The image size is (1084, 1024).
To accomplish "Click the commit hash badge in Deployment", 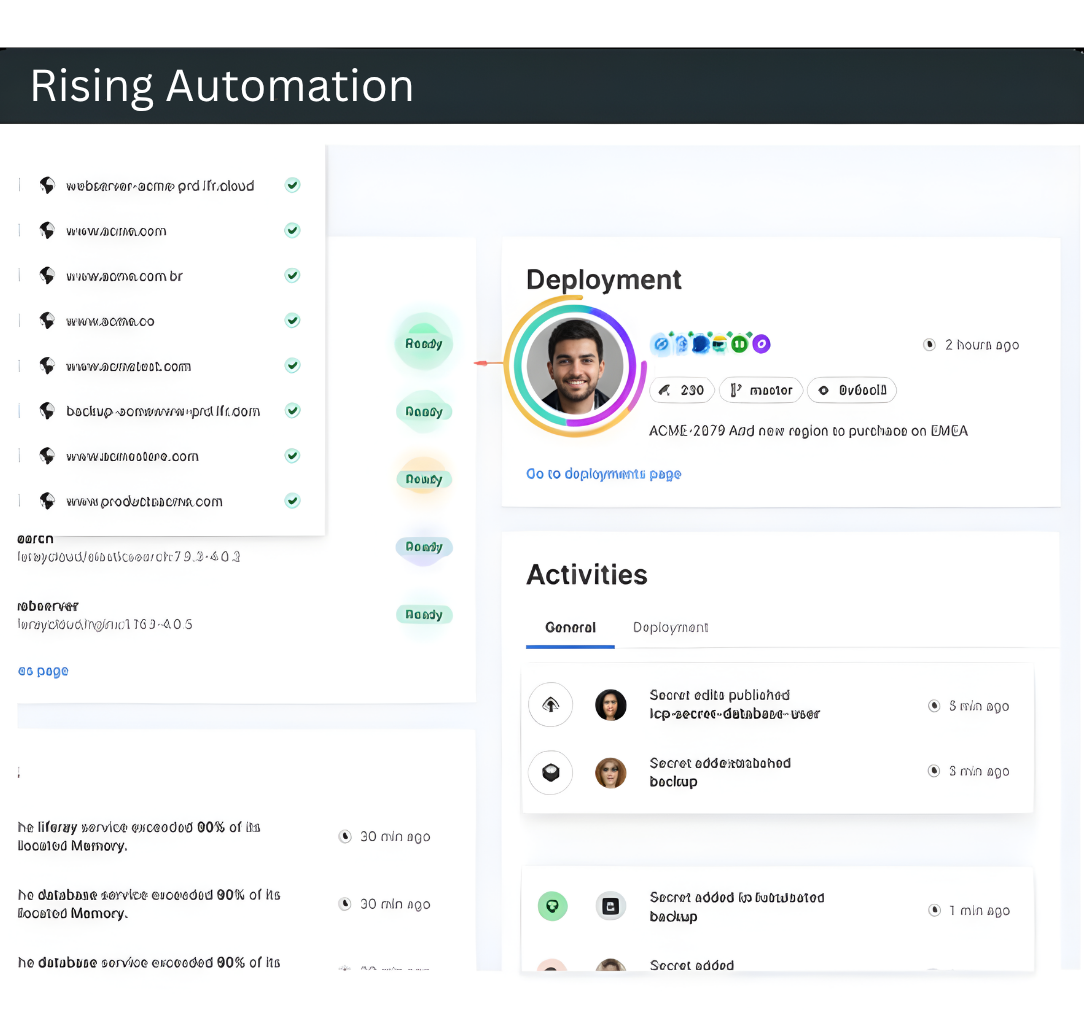I will (x=852, y=391).
